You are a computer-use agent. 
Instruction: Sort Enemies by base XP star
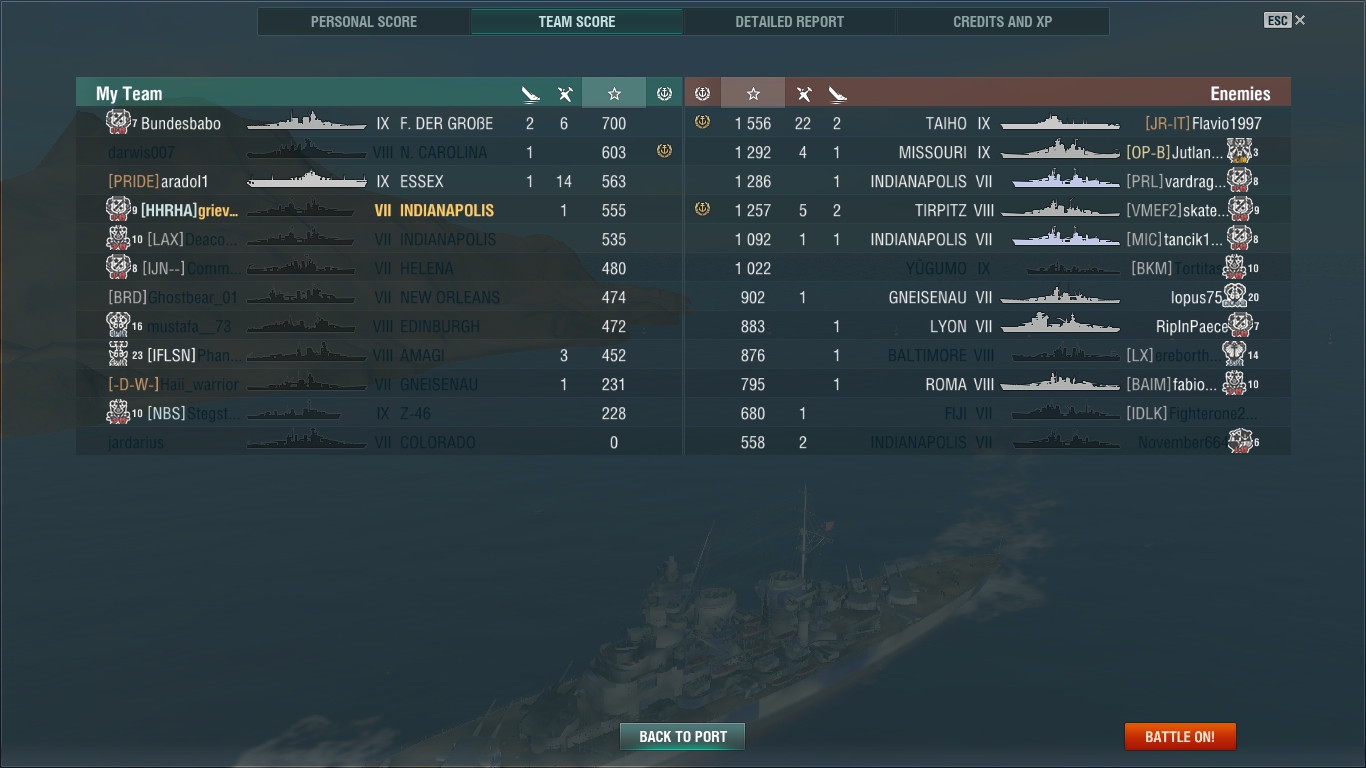point(753,93)
